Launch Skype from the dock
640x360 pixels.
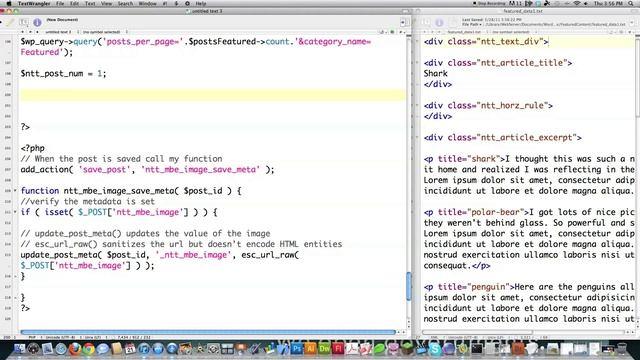click(435, 349)
